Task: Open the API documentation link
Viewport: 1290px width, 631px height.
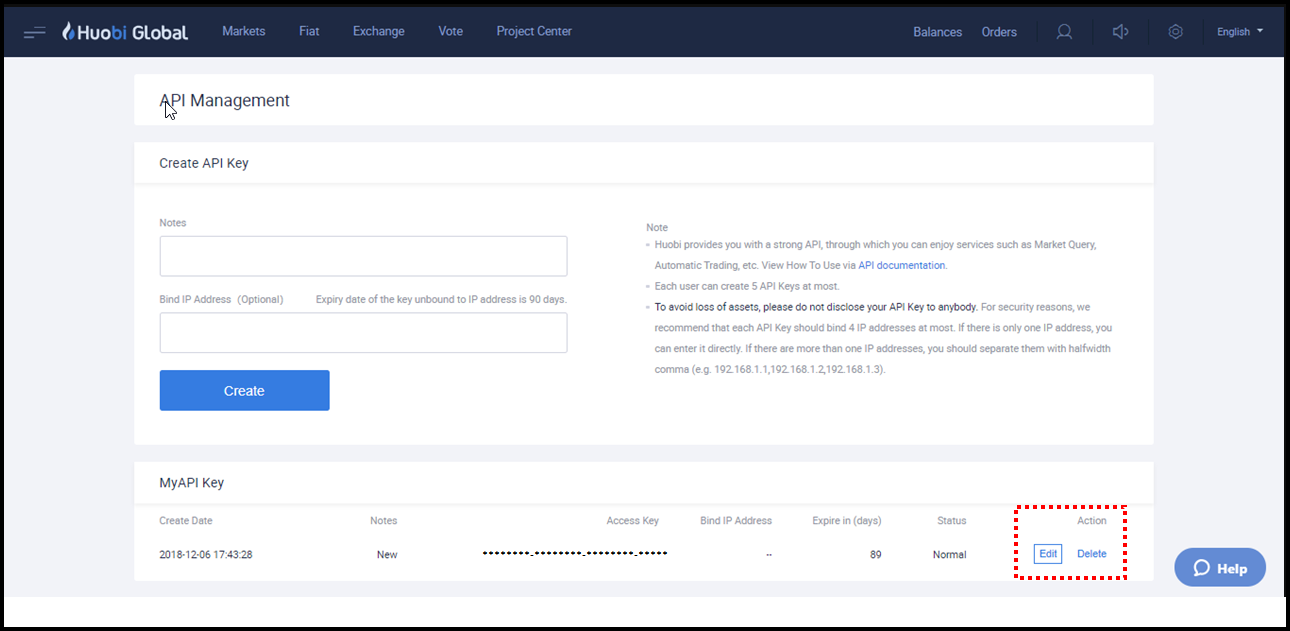Action: coord(901,266)
